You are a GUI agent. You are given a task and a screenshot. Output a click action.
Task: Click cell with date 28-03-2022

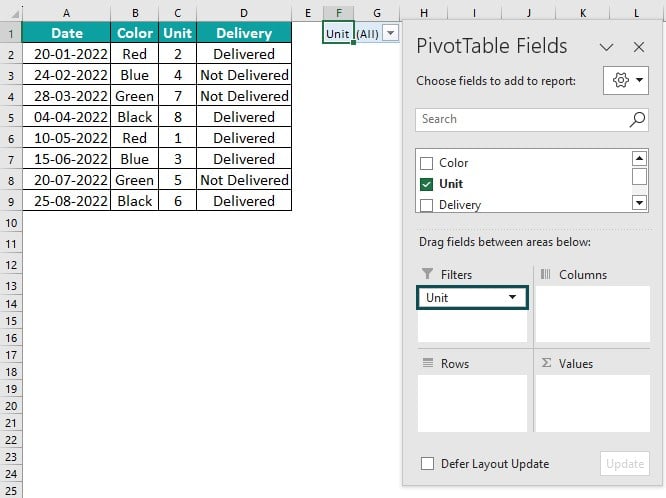66,96
